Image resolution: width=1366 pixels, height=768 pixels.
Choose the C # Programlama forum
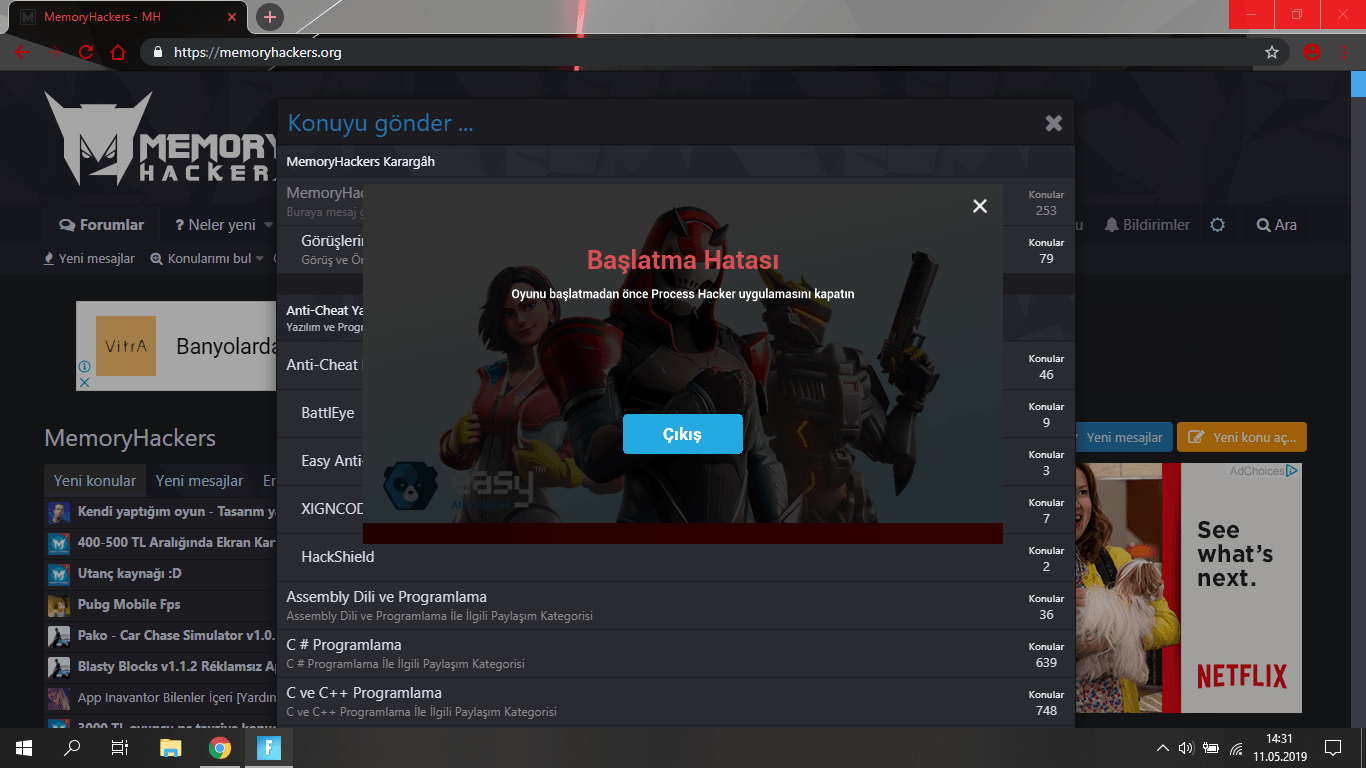pos(676,653)
